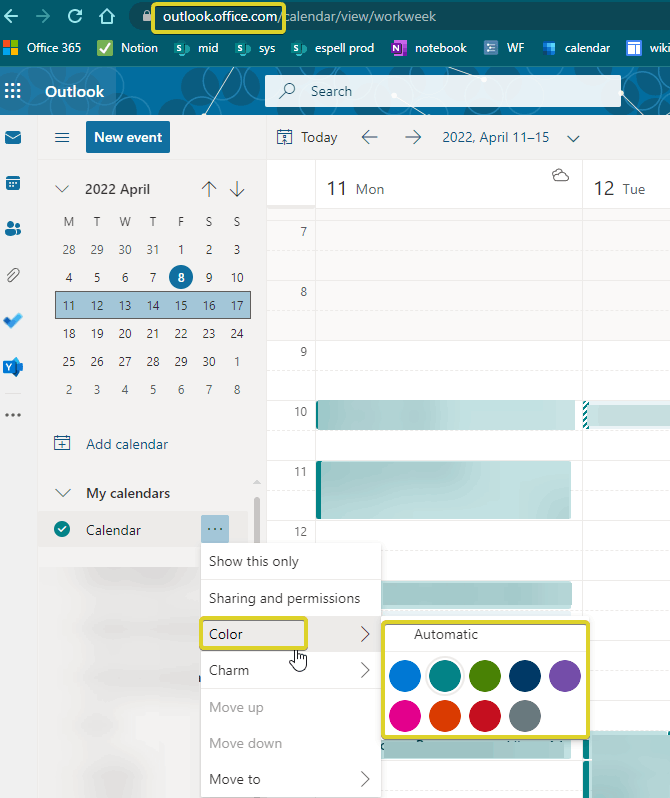The image size is (670, 798).
Task: Uncheck the Calendar visibility checkmark
Action: click(x=62, y=529)
